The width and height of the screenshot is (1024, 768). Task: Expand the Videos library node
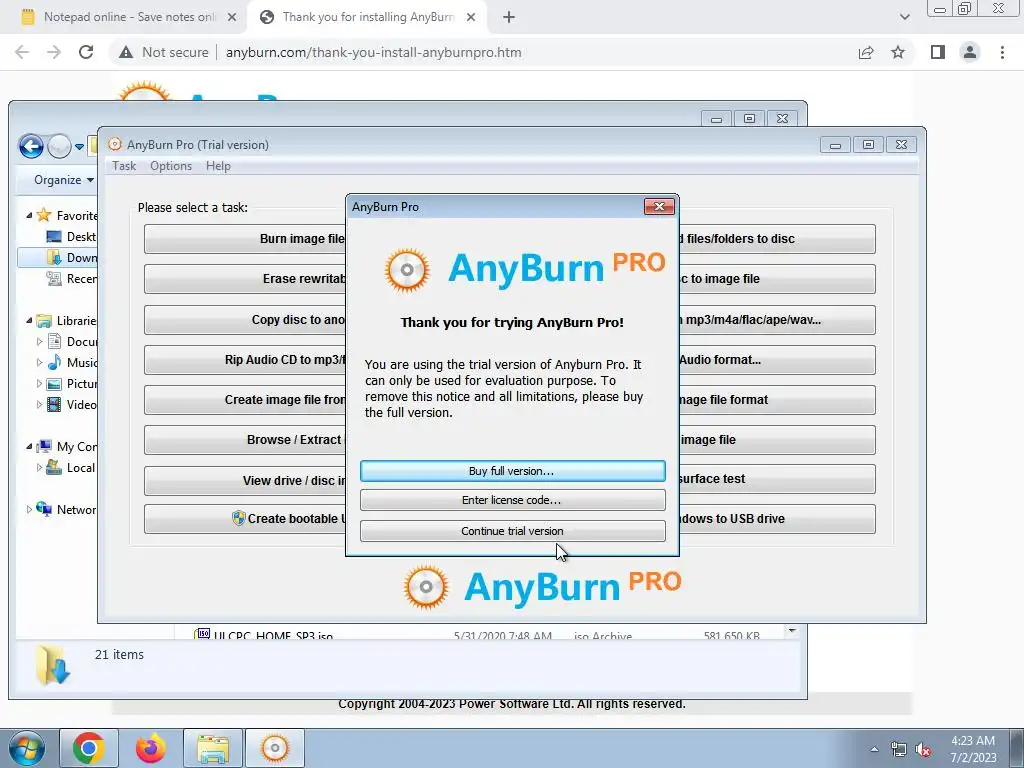[x=39, y=404]
